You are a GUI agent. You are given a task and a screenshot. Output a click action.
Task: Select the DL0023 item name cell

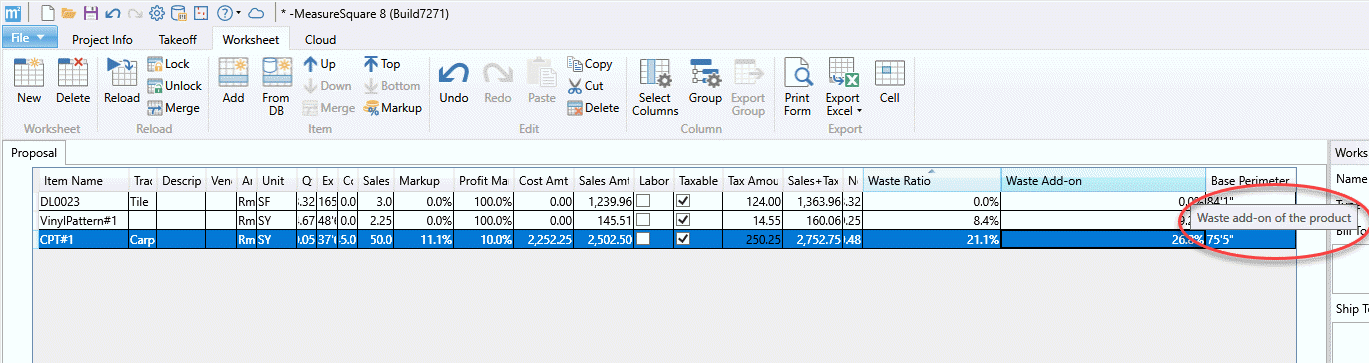click(84, 201)
